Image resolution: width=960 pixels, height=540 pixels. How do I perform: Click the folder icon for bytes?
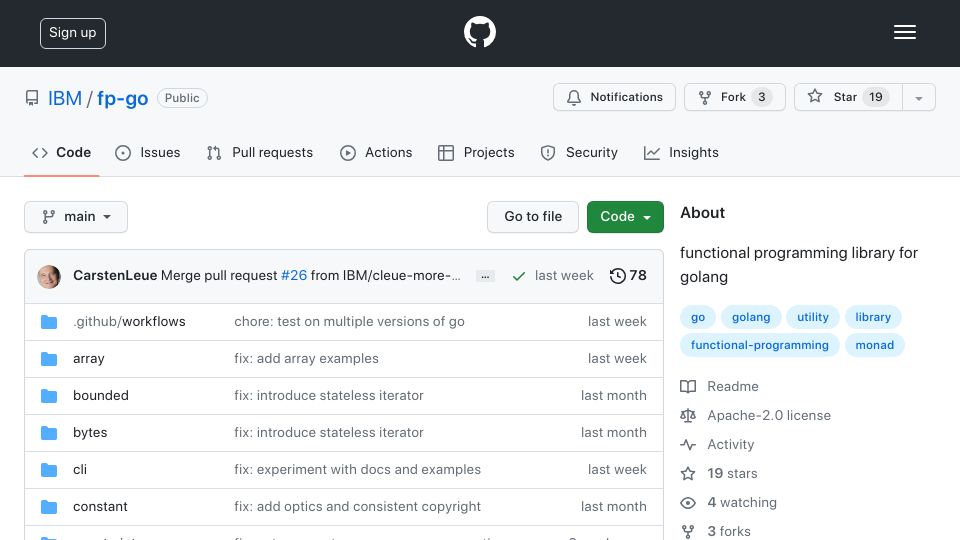tap(49, 433)
